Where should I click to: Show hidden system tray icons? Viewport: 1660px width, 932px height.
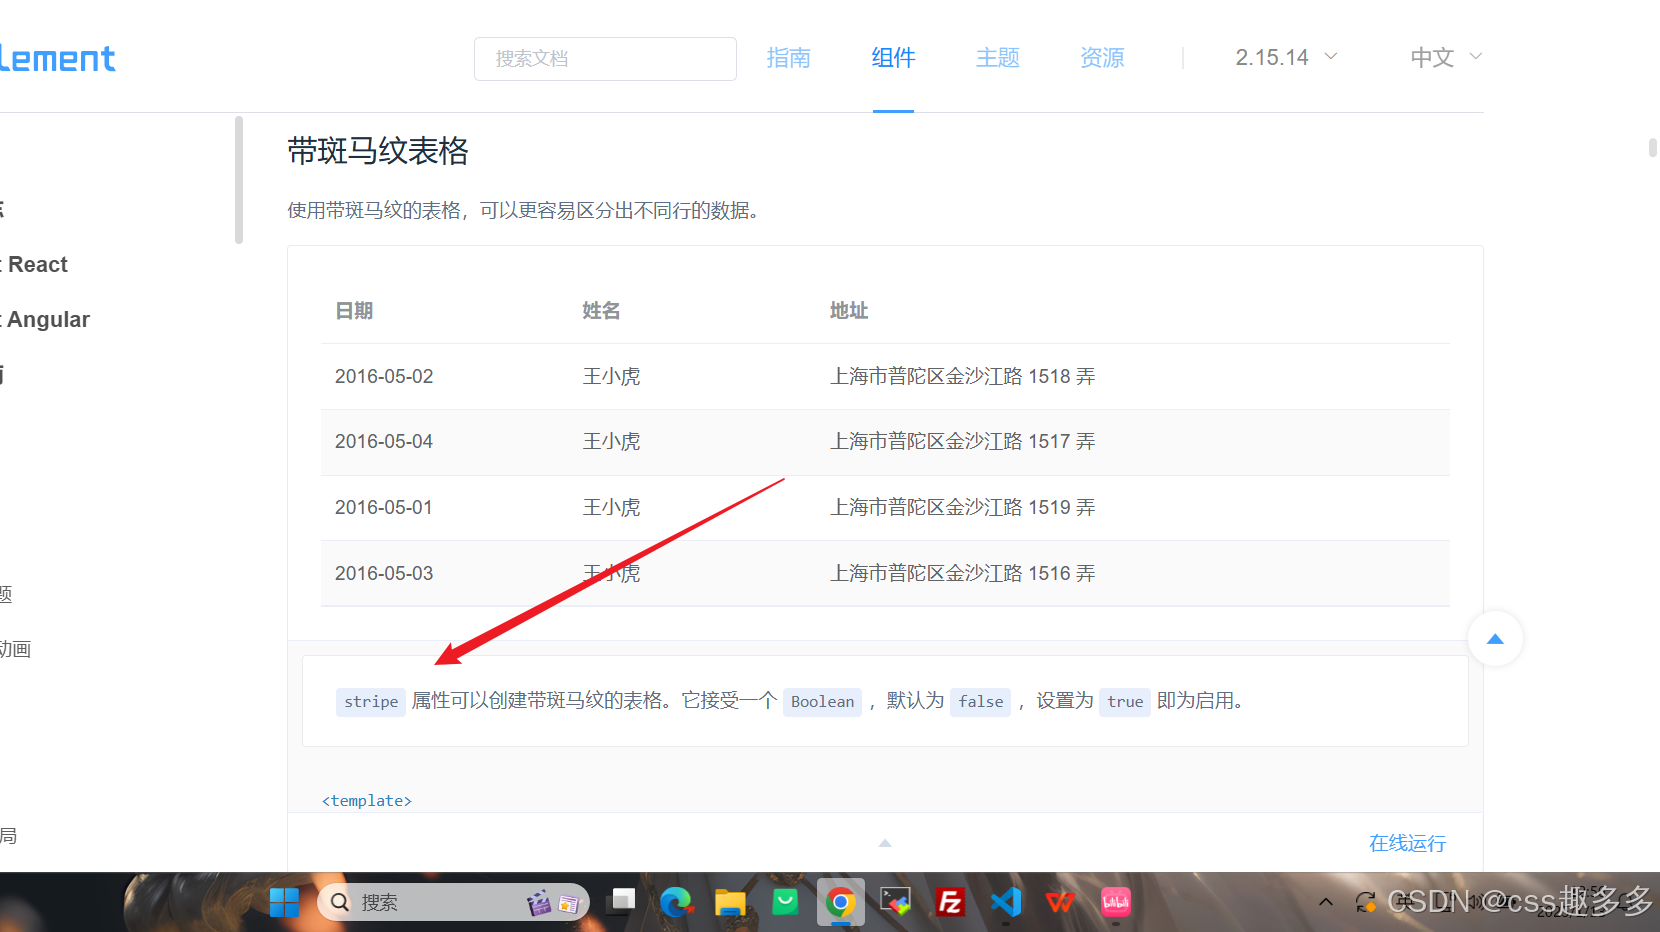click(1326, 903)
